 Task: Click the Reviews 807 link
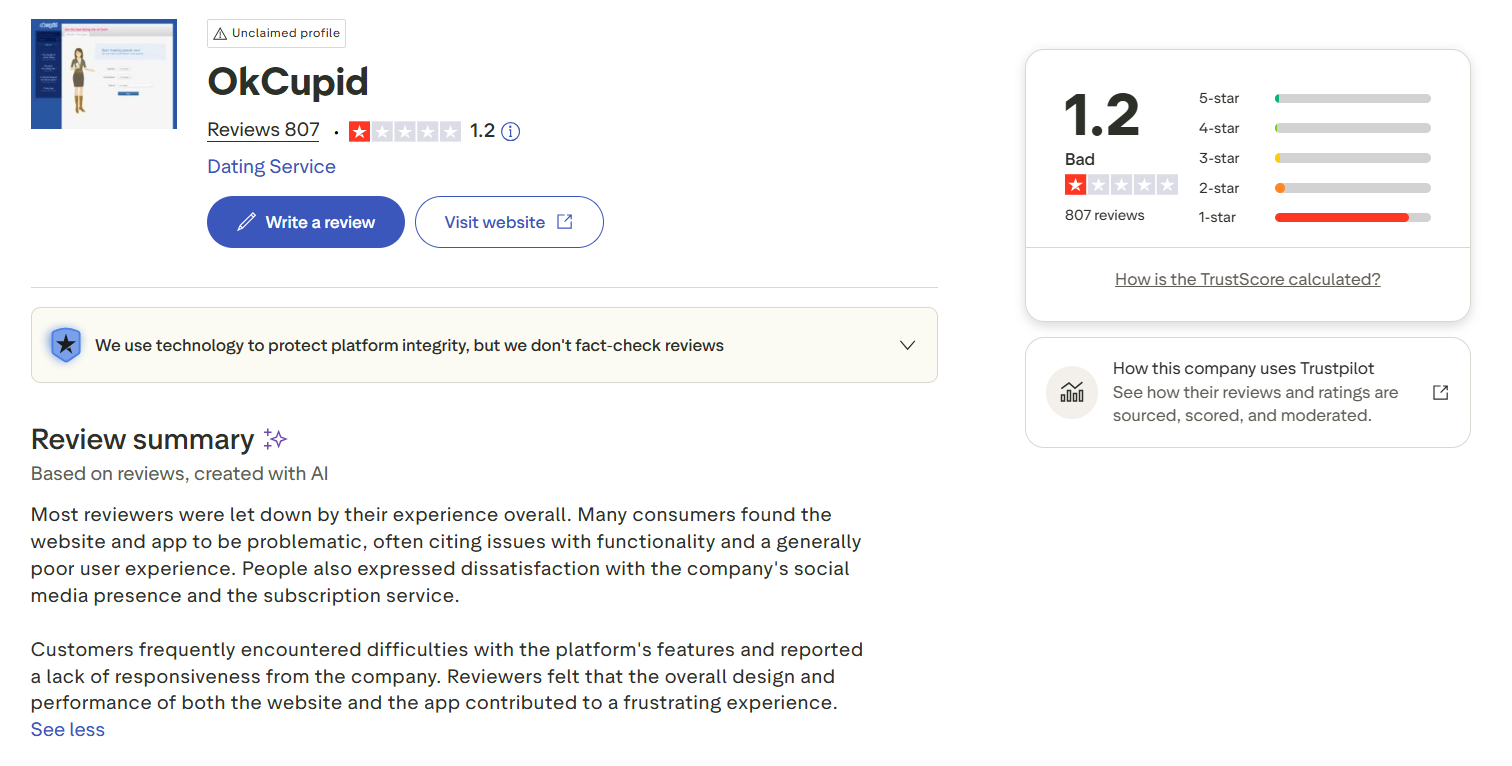263,130
